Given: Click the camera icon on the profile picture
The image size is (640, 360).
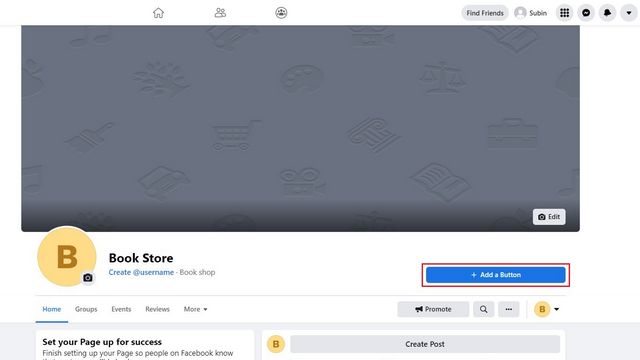Looking at the screenshot, I should coord(88,278).
